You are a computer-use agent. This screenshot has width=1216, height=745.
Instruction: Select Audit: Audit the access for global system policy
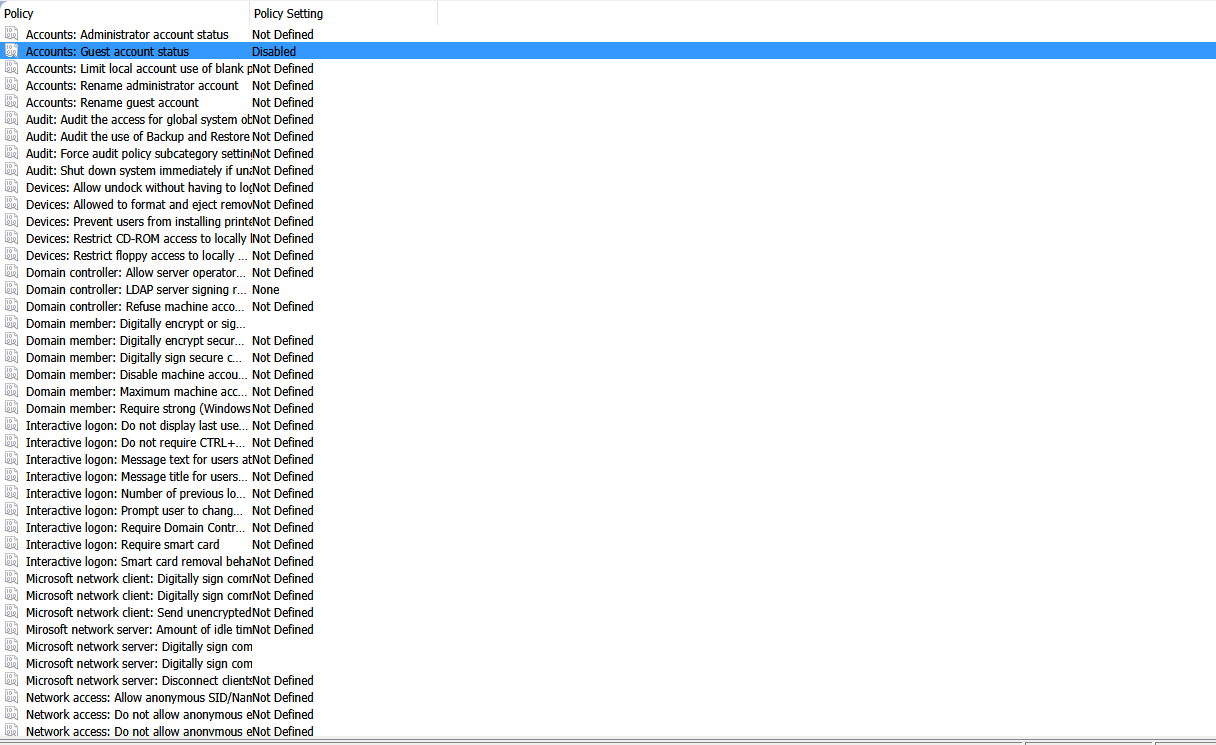click(138, 119)
